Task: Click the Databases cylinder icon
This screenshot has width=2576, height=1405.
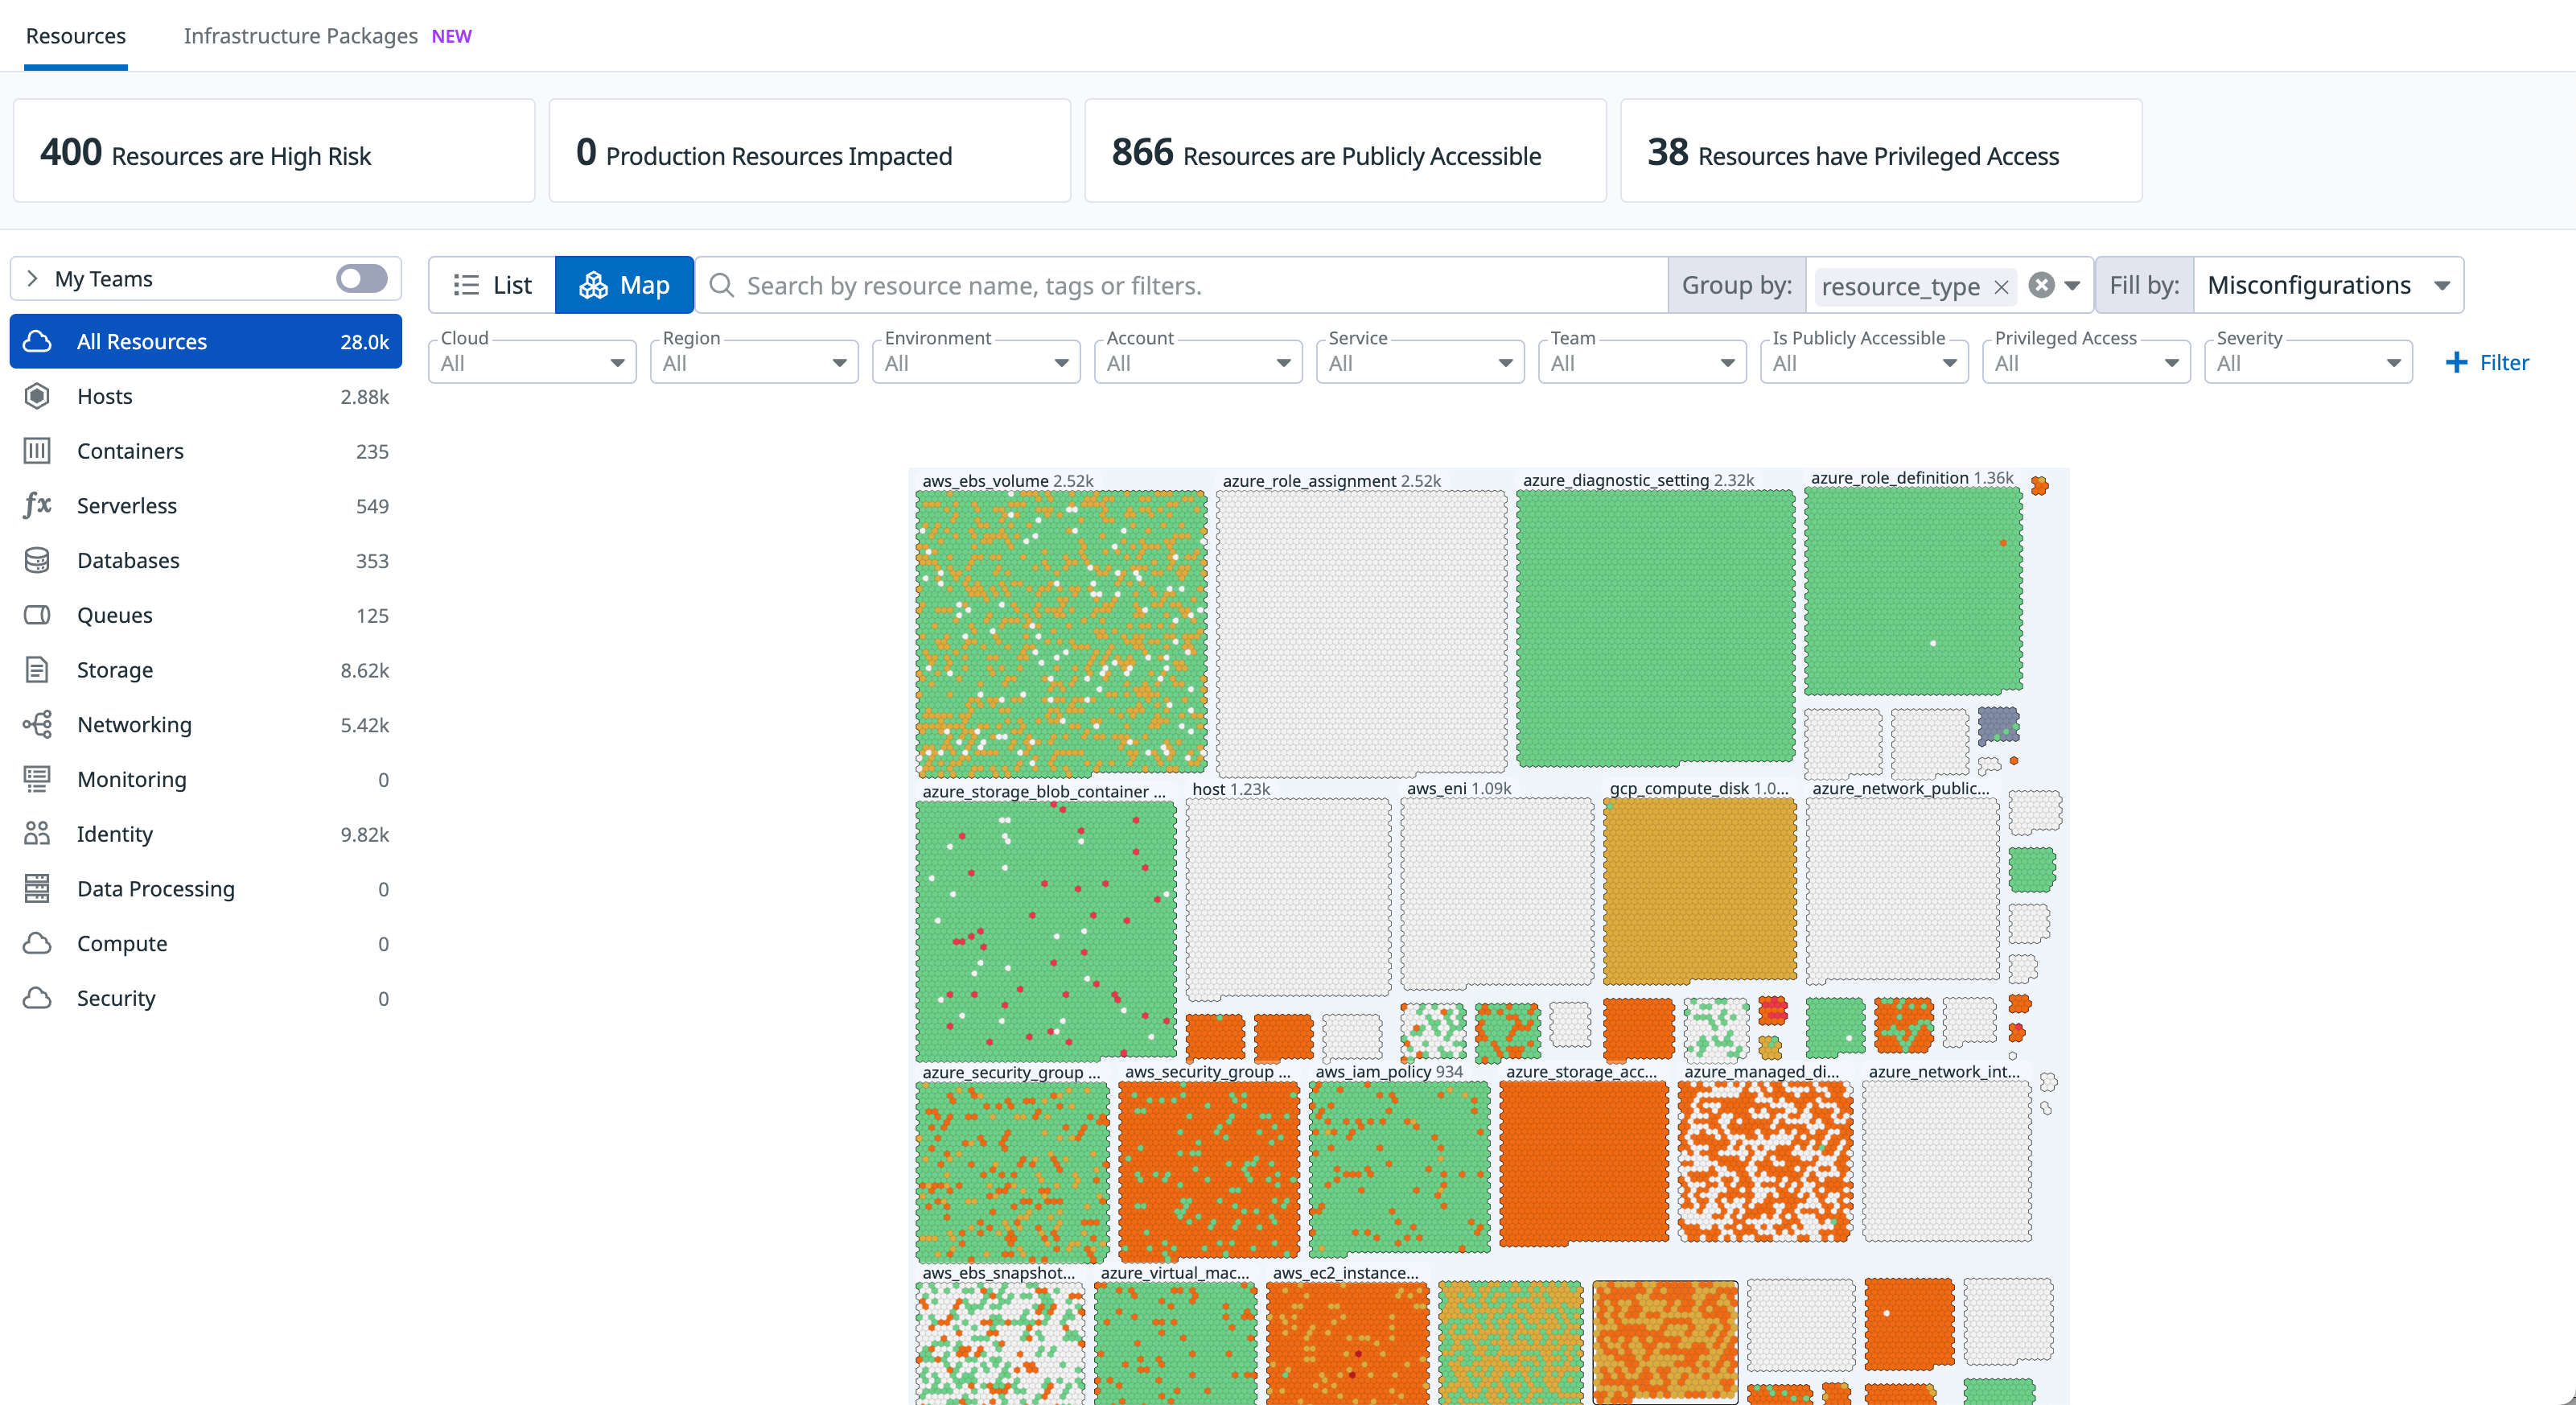Action: coord(37,560)
